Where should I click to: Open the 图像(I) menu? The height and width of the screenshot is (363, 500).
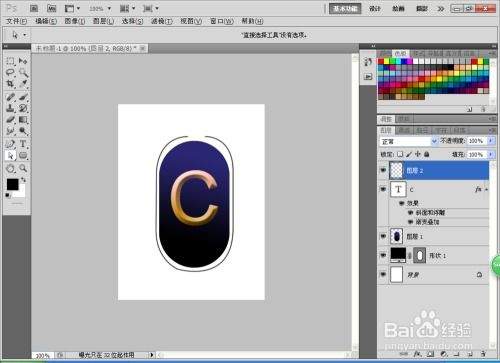point(75,21)
